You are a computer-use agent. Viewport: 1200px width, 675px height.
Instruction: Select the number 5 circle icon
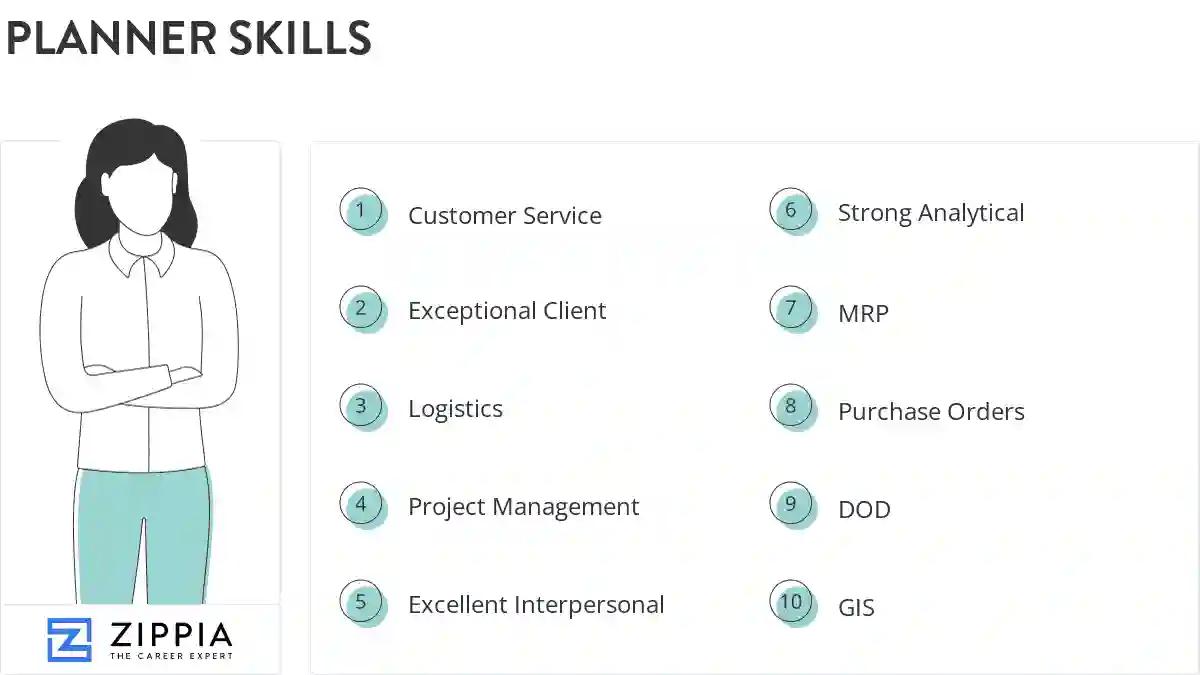click(x=362, y=603)
